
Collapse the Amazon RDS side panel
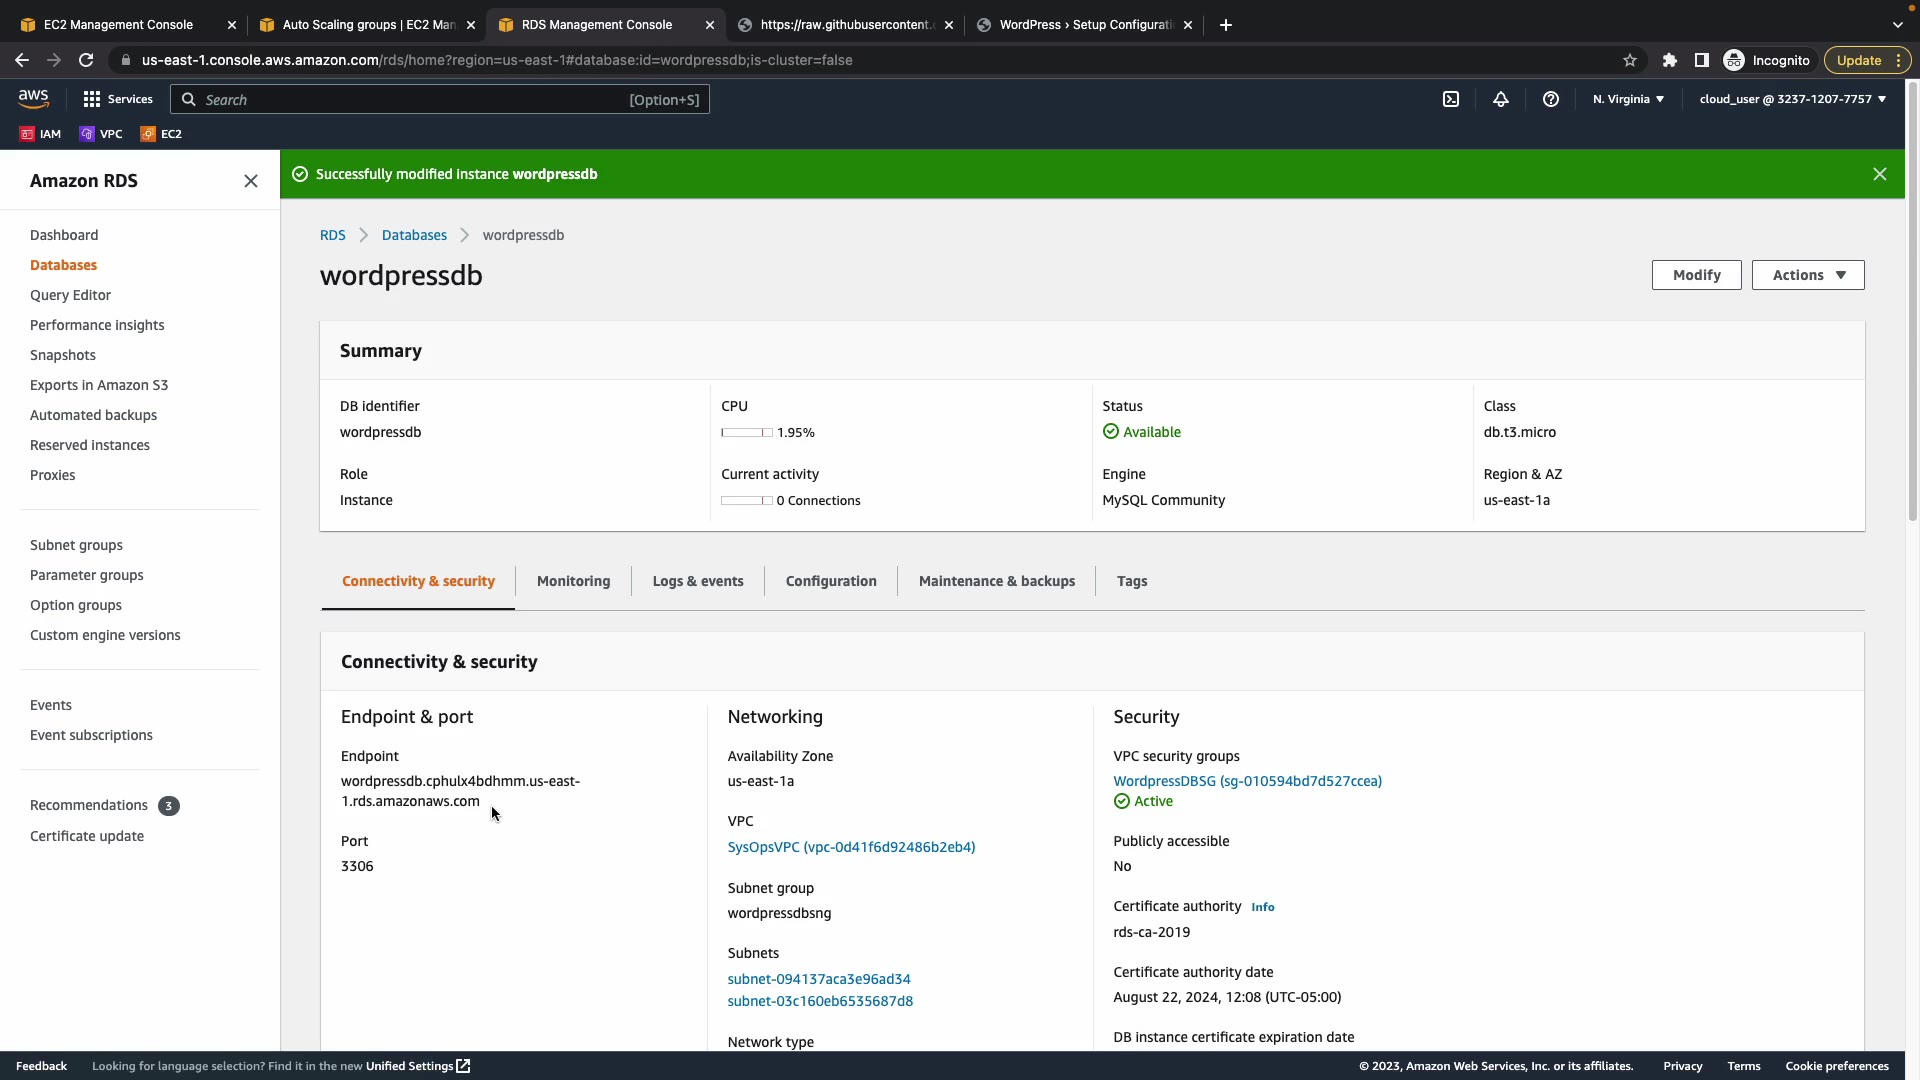tap(251, 181)
